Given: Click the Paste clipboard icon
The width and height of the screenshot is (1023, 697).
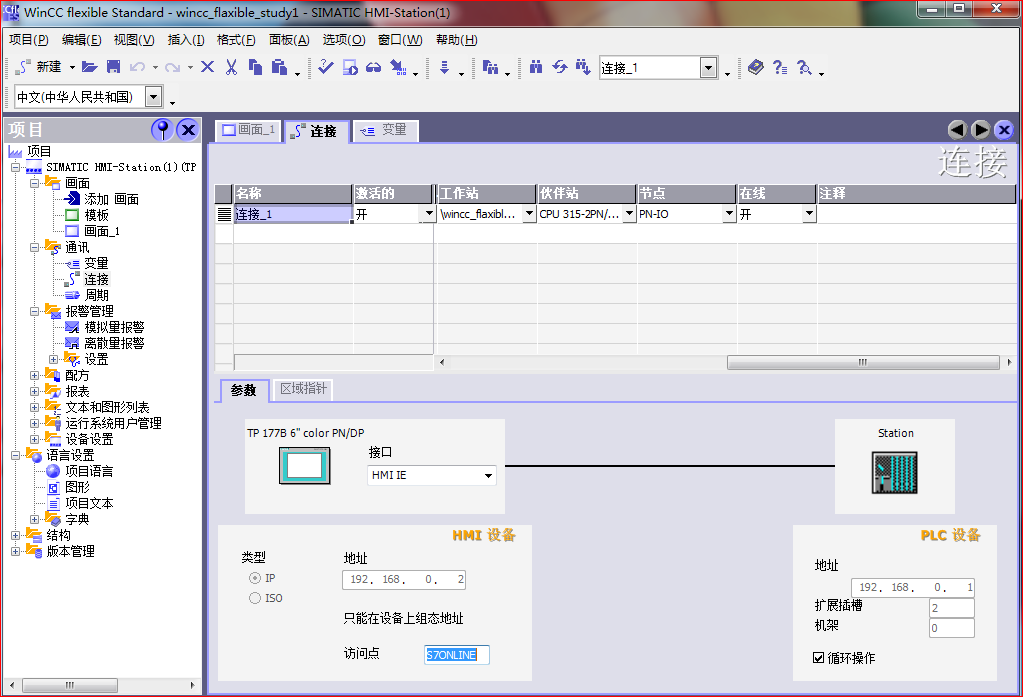Looking at the screenshot, I should [279, 67].
